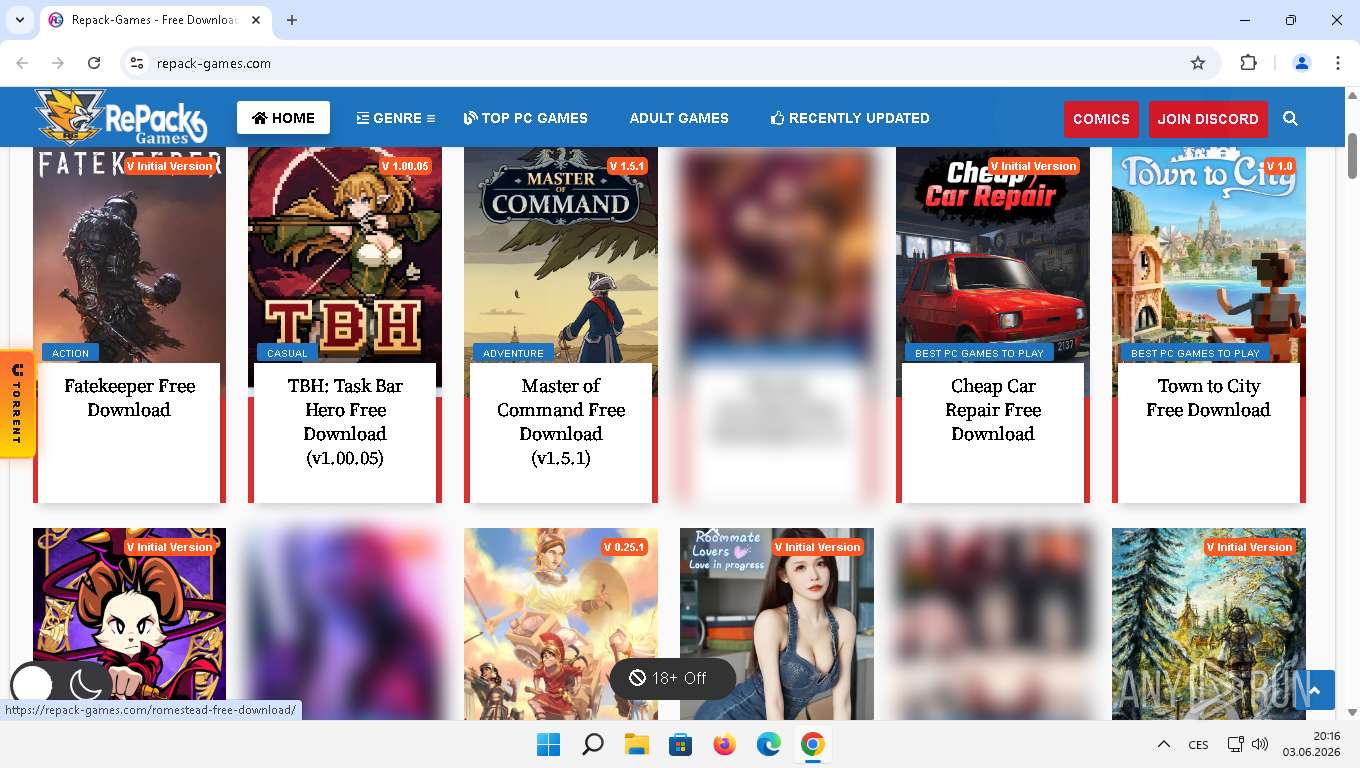Open the network tray icon
Viewport: 1360px width, 768px height.
[1236, 744]
